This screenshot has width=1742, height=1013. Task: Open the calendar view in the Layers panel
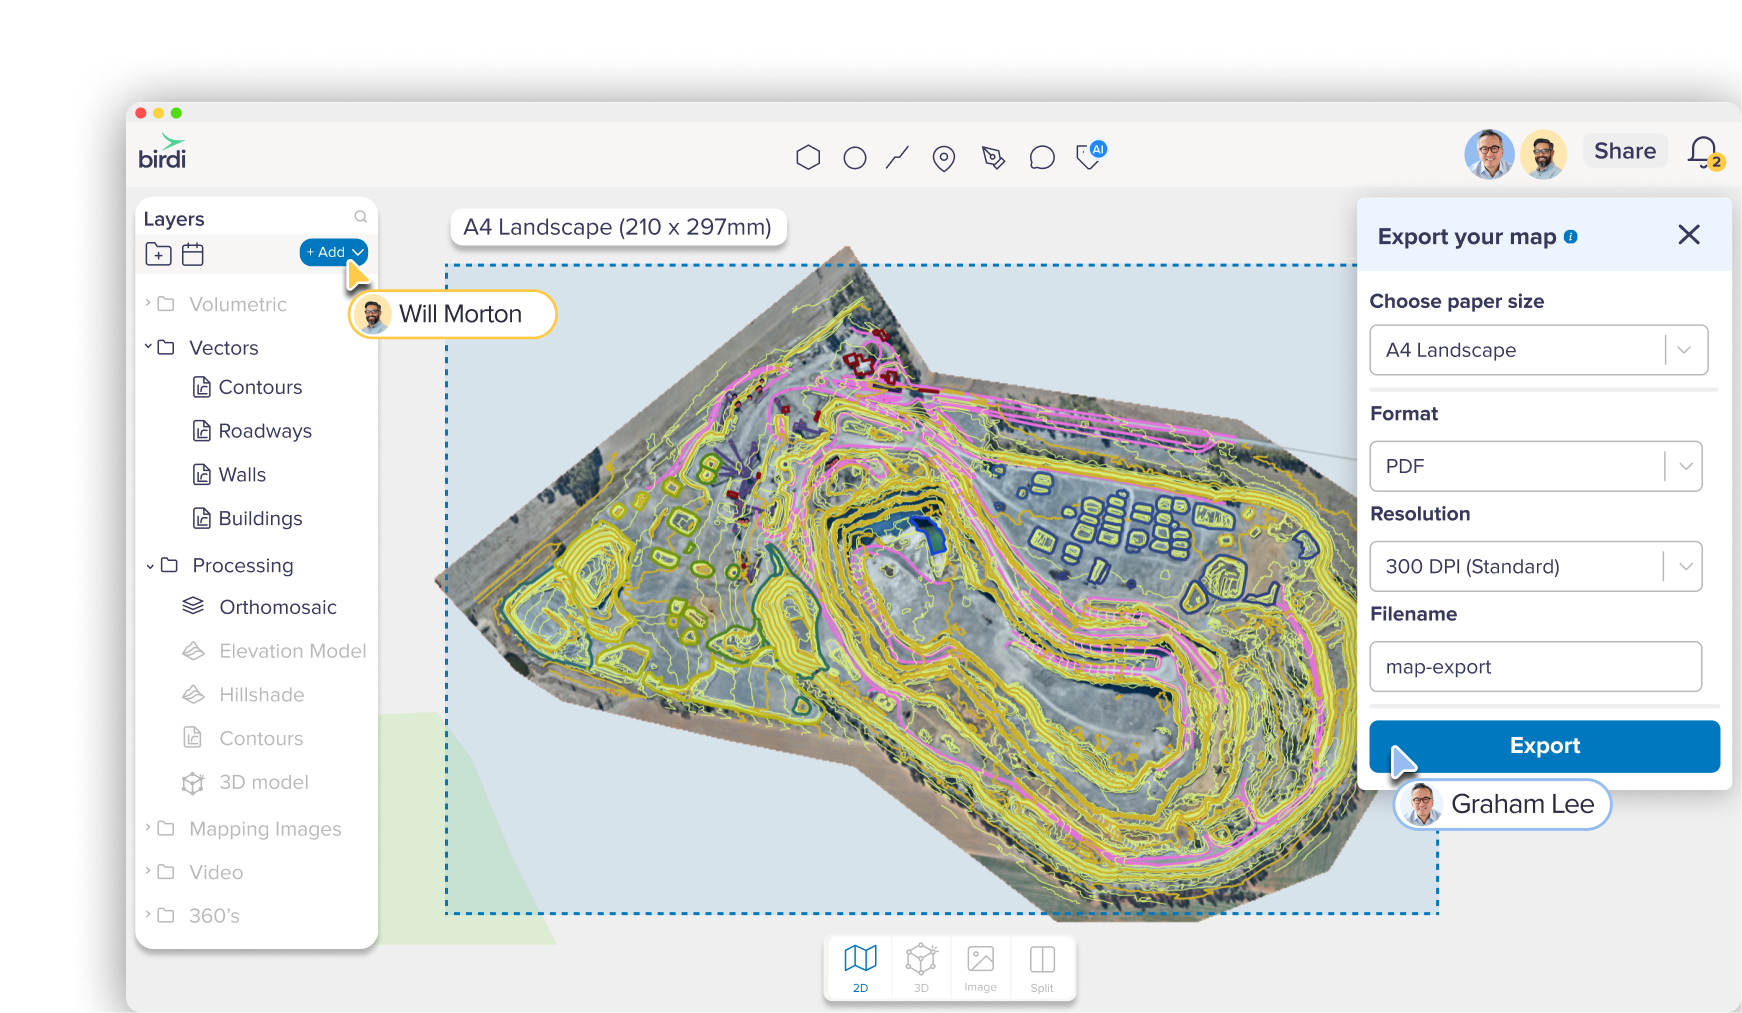coord(193,254)
